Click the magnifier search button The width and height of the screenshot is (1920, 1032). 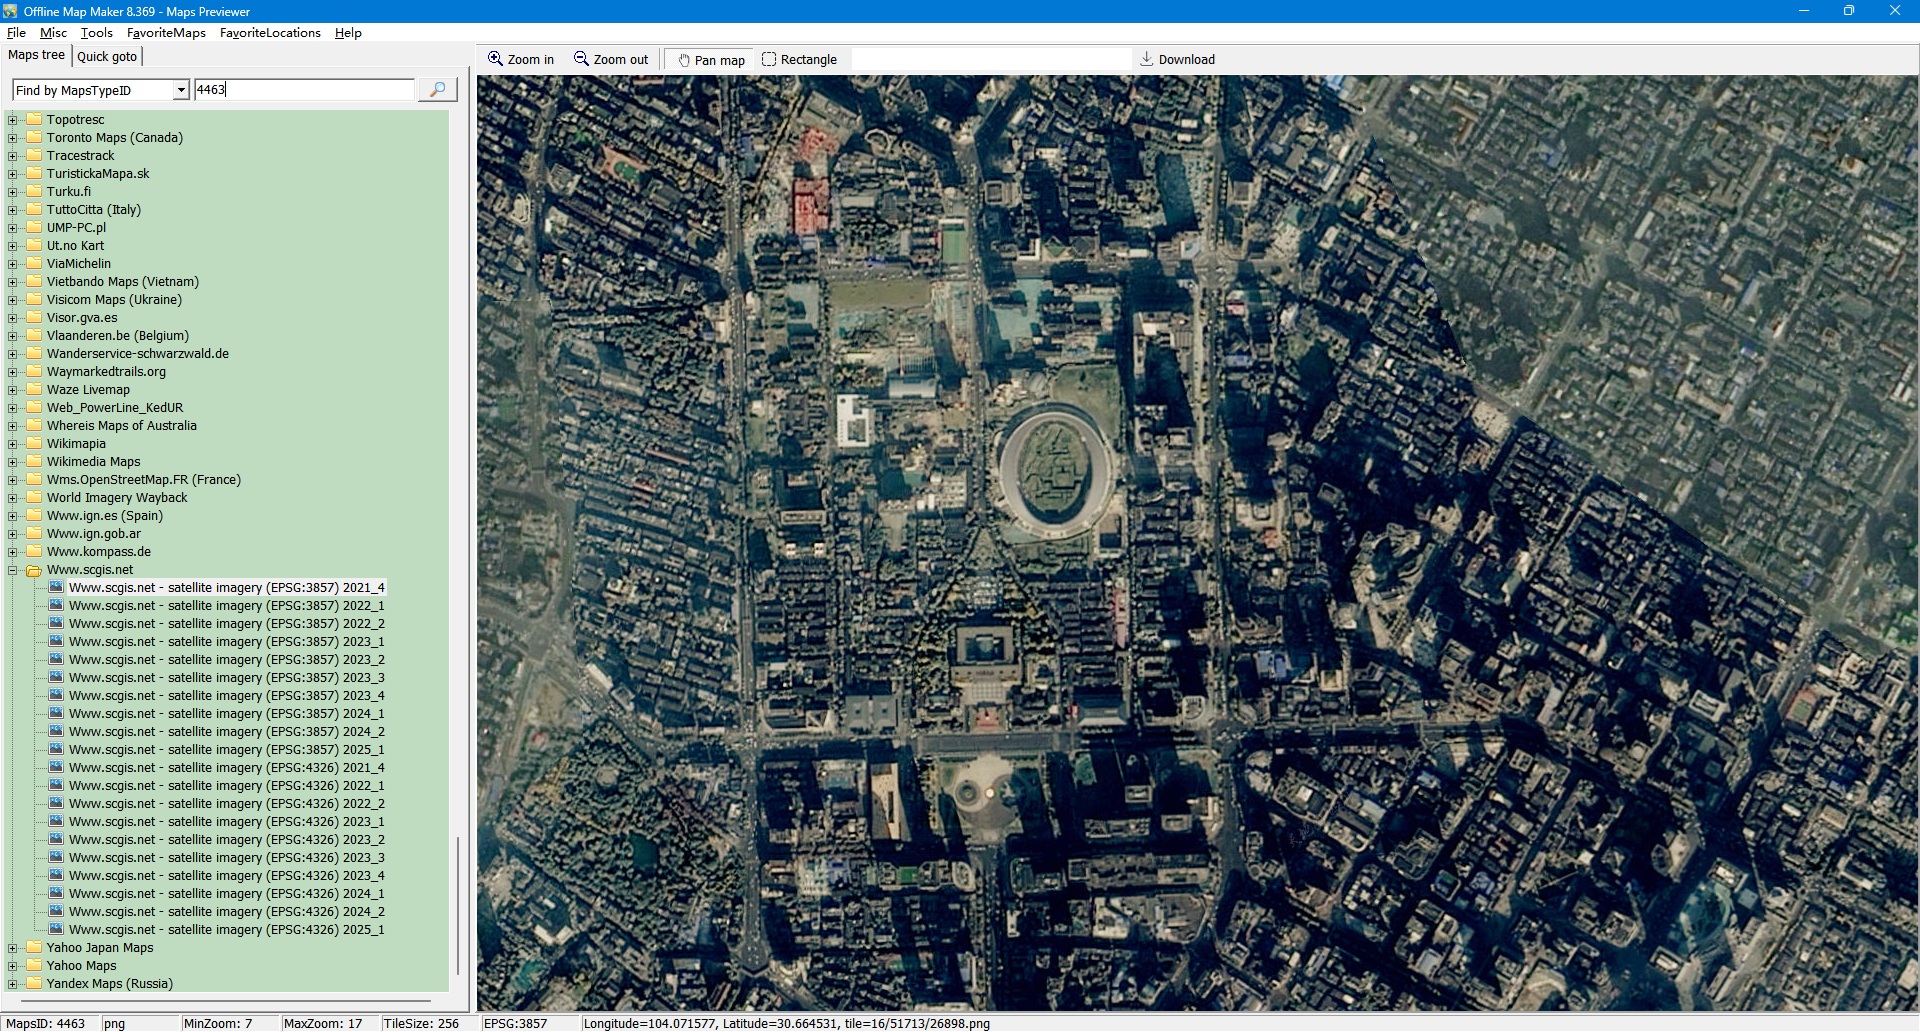coord(437,90)
